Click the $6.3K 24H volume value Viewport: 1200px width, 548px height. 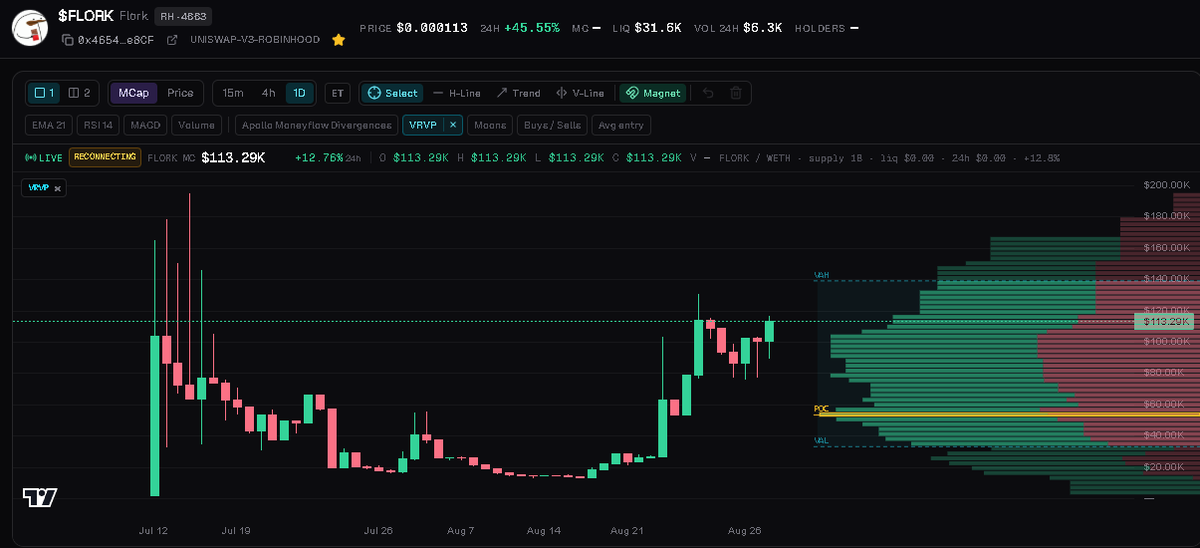pyautogui.click(x=761, y=28)
